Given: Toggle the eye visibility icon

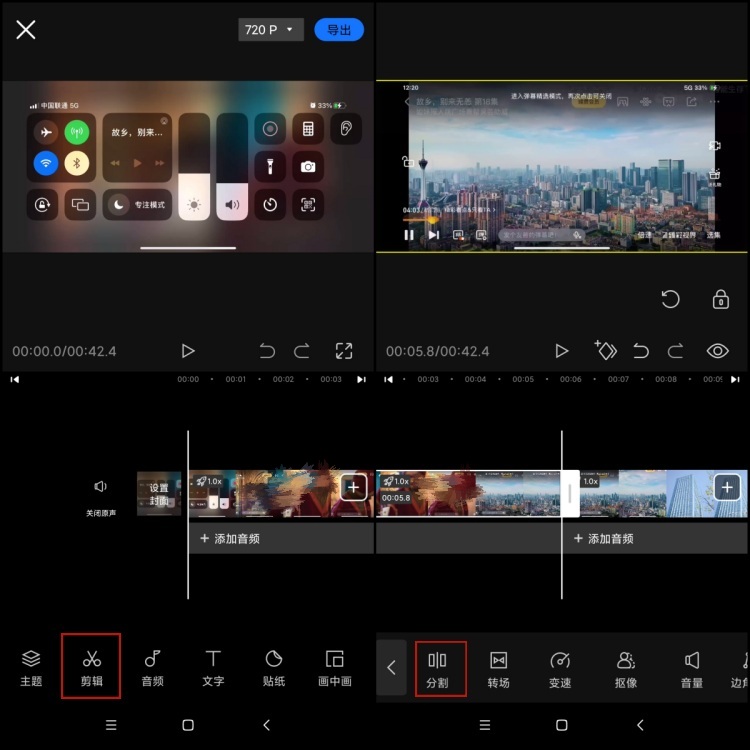Looking at the screenshot, I should coord(717,351).
